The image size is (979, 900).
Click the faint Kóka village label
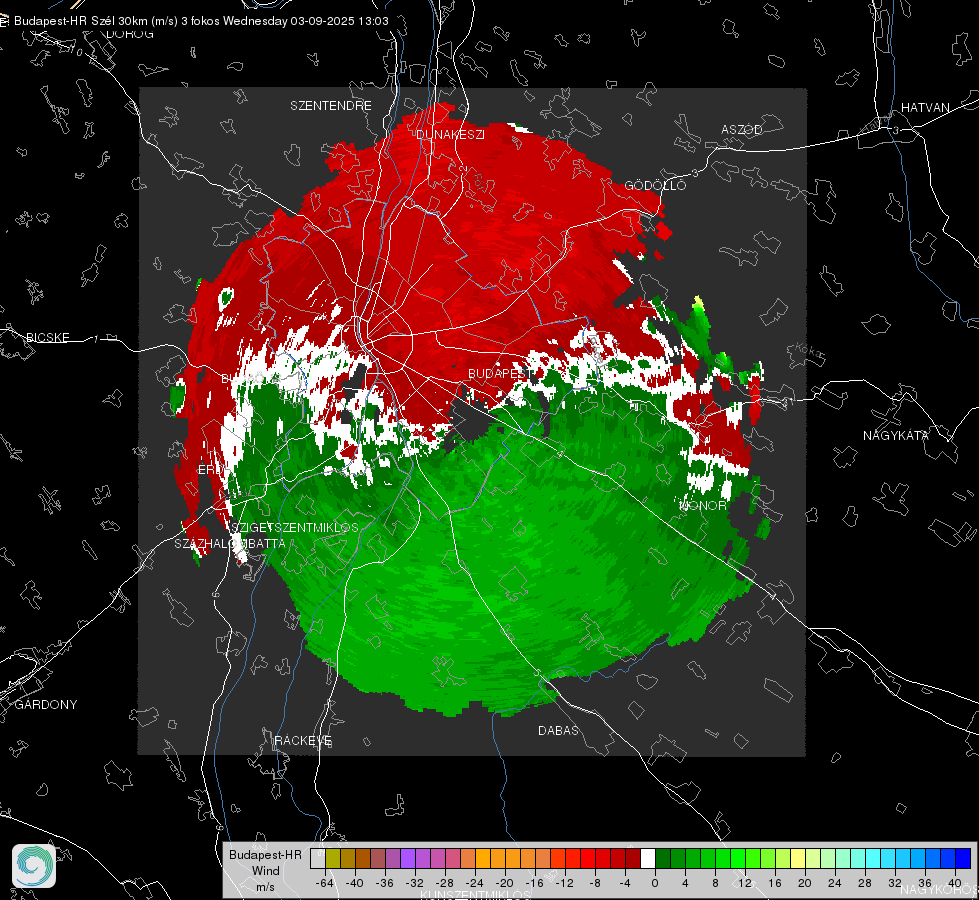809,351
